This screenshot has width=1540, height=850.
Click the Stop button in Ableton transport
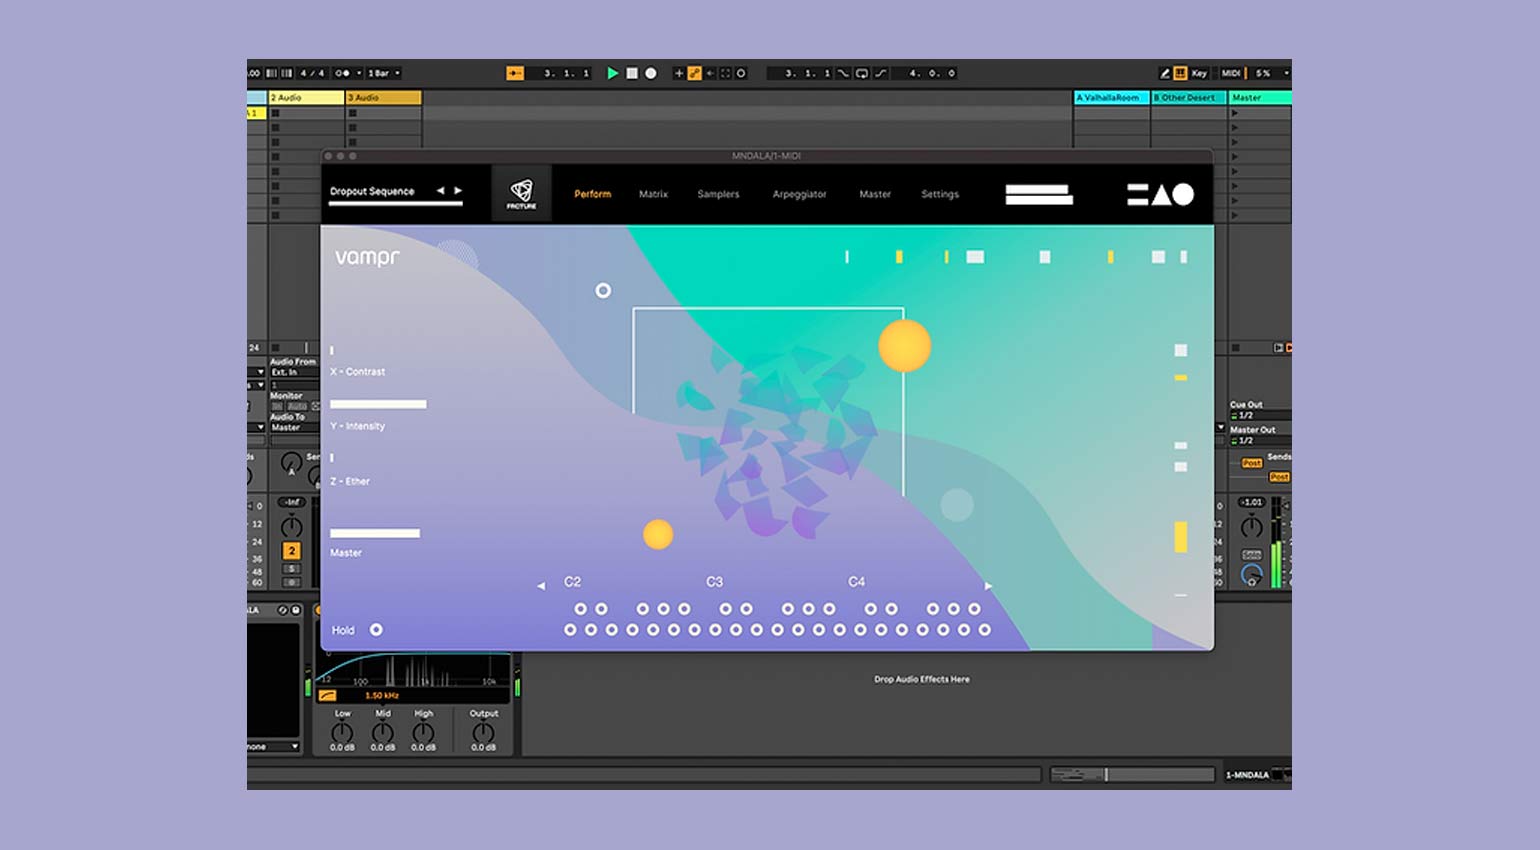coord(632,73)
